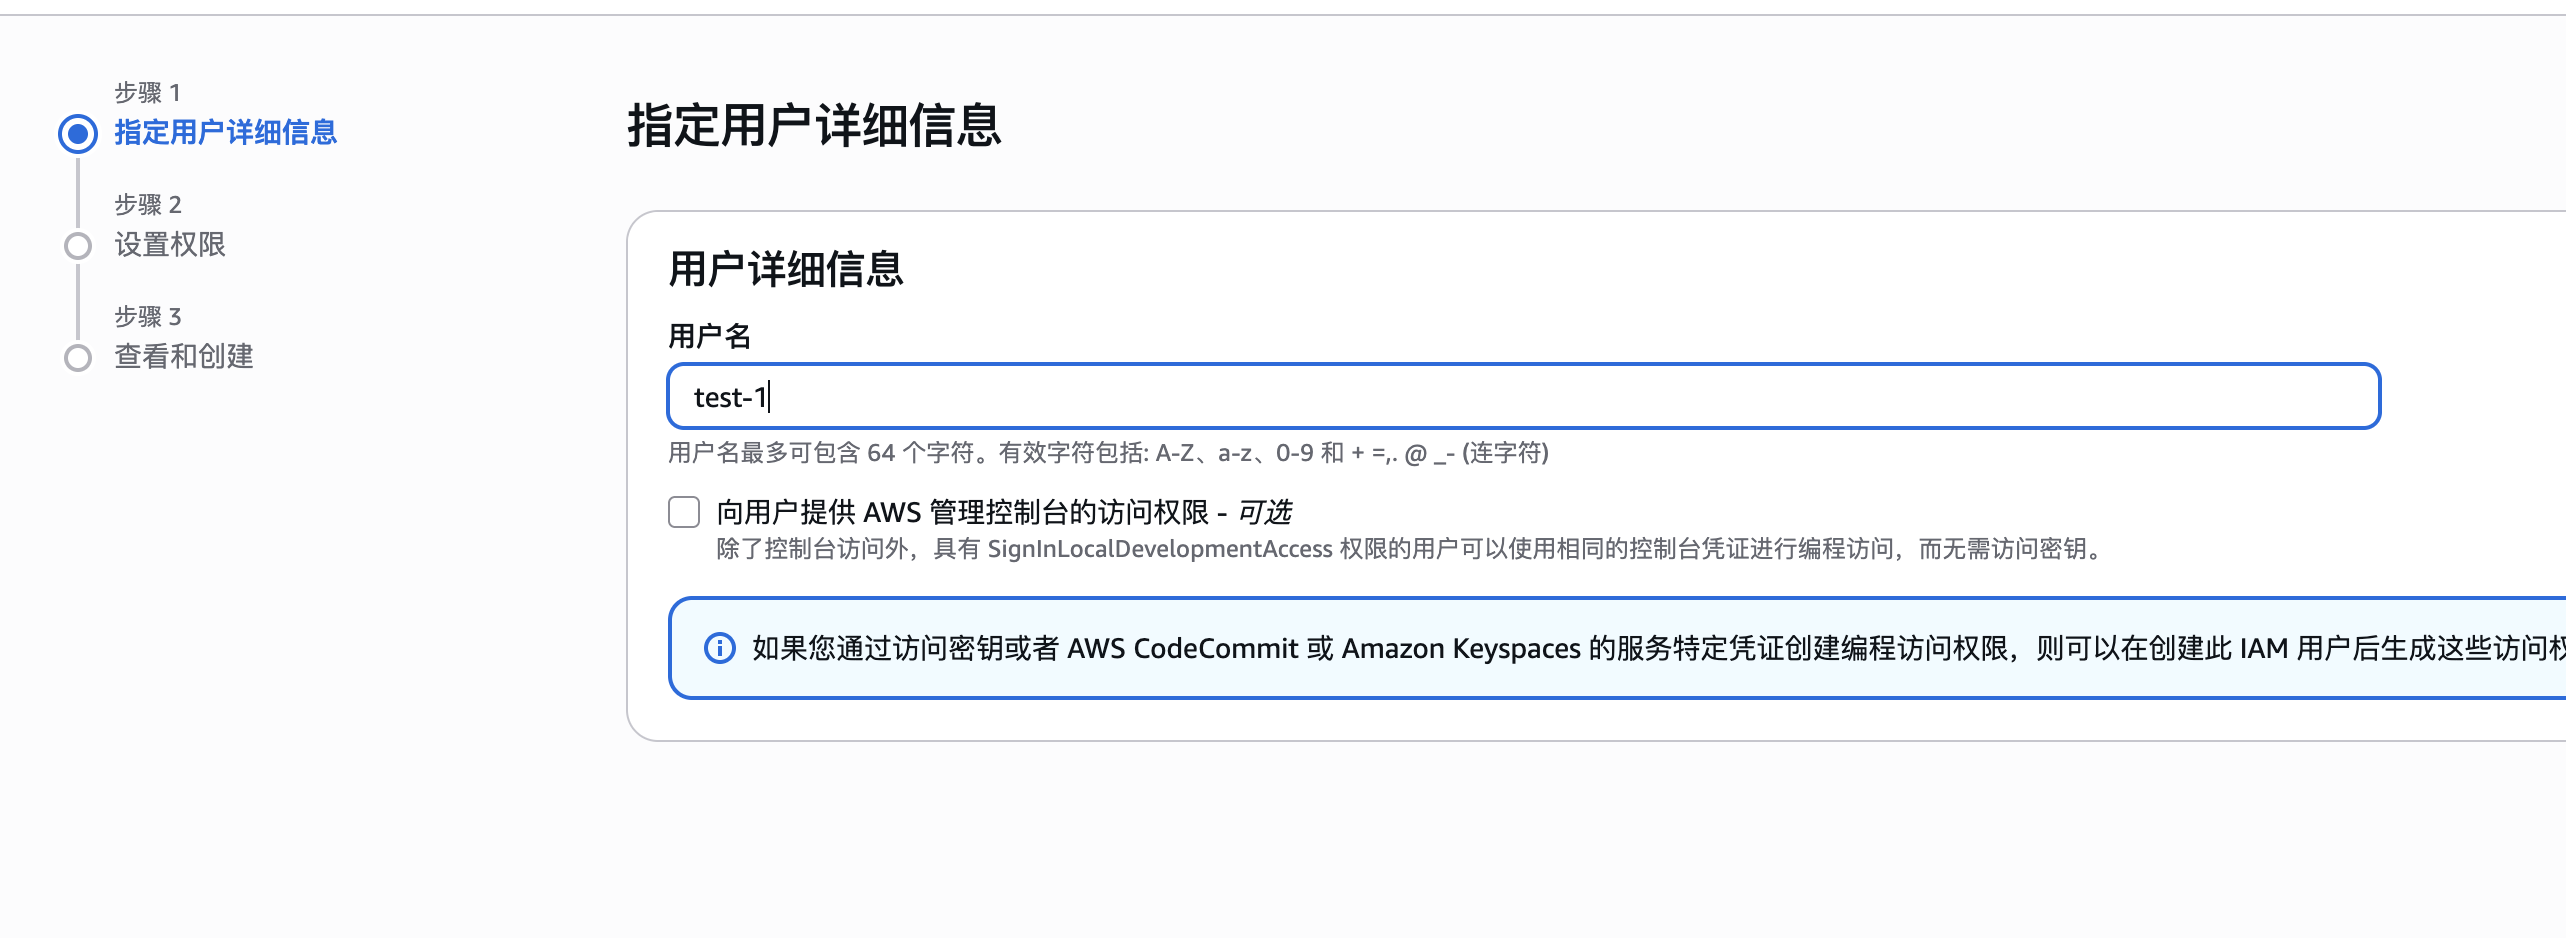2566x938 pixels.
Task: Click the blue radio-style marker of the active step
Action: click(78, 133)
